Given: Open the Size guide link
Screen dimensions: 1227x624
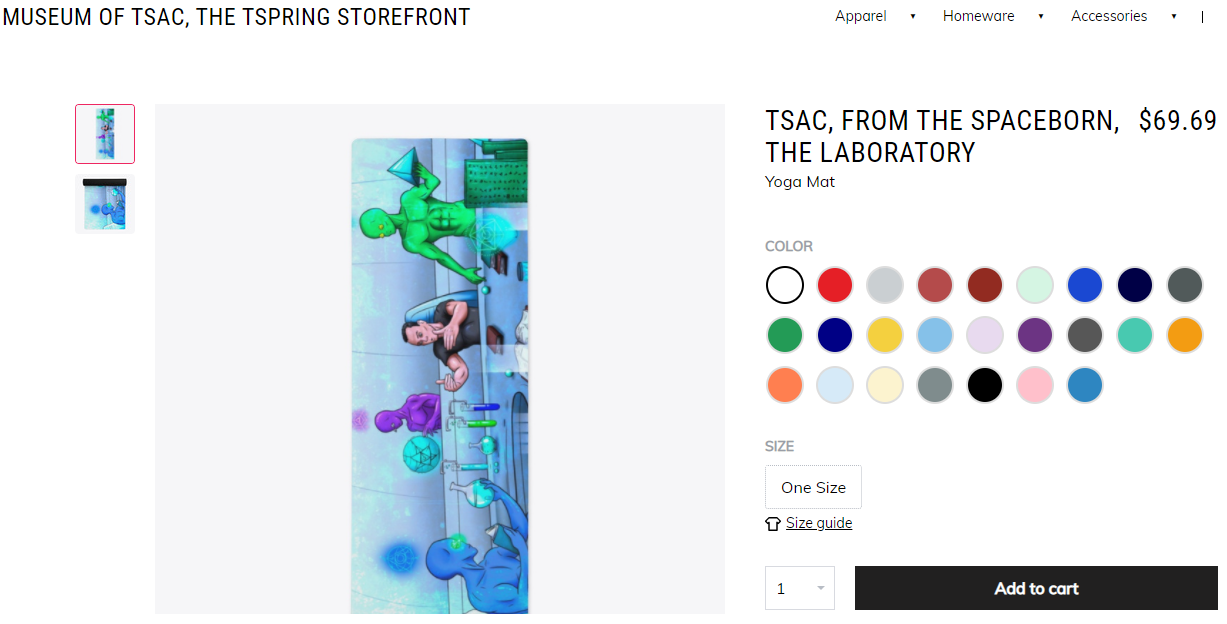Looking at the screenshot, I should pyautogui.click(x=818, y=523).
